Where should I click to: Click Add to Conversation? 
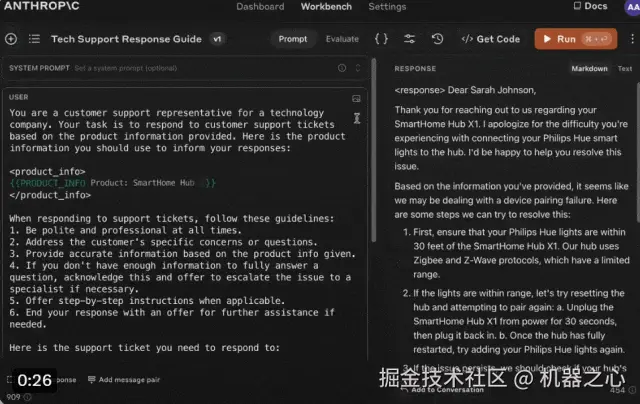[442, 390]
